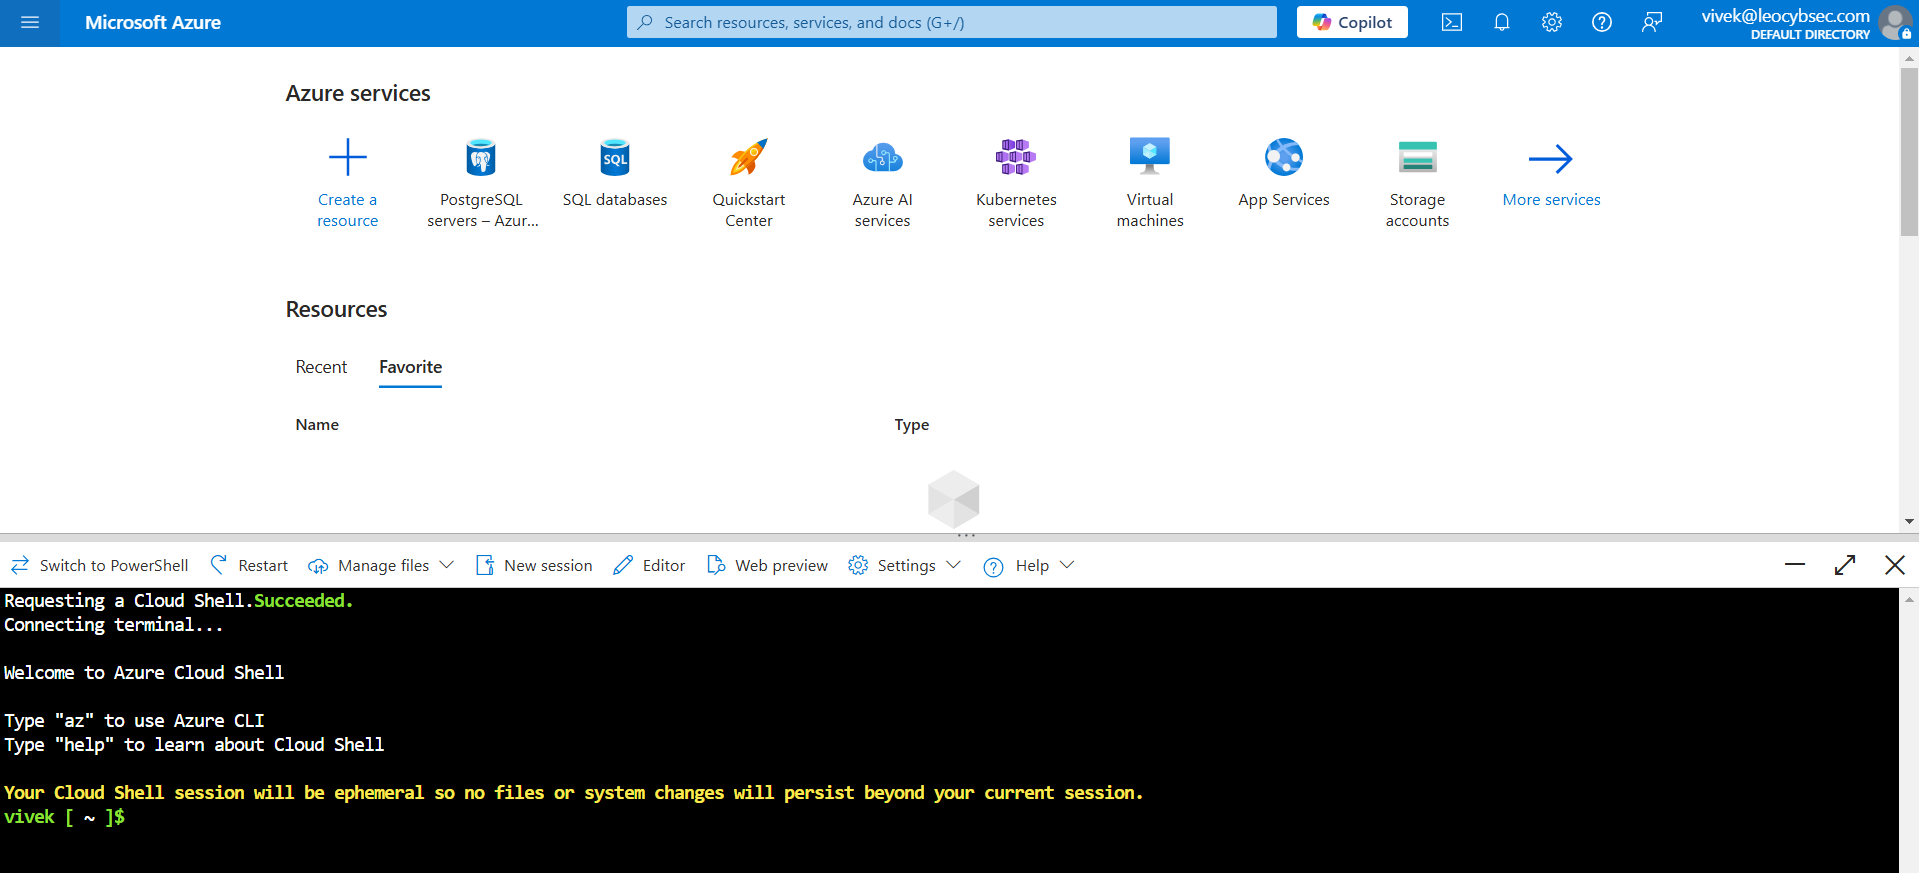This screenshot has width=1919, height=873.
Task: Click the PostgreSQL servers label
Action: coord(483,210)
